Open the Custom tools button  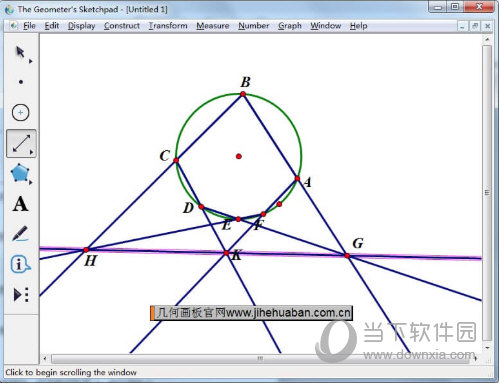[21, 295]
